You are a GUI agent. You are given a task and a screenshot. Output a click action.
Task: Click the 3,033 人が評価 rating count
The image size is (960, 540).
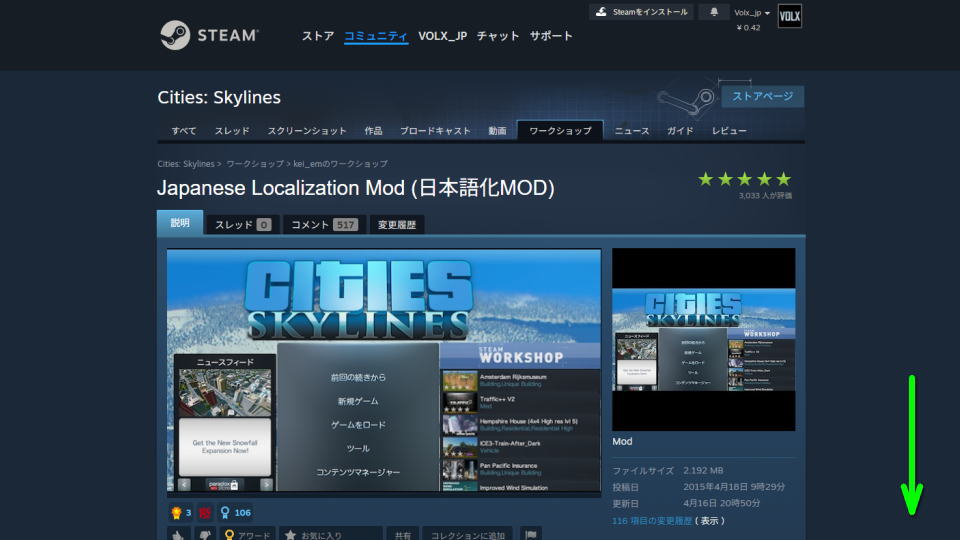click(x=765, y=196)
